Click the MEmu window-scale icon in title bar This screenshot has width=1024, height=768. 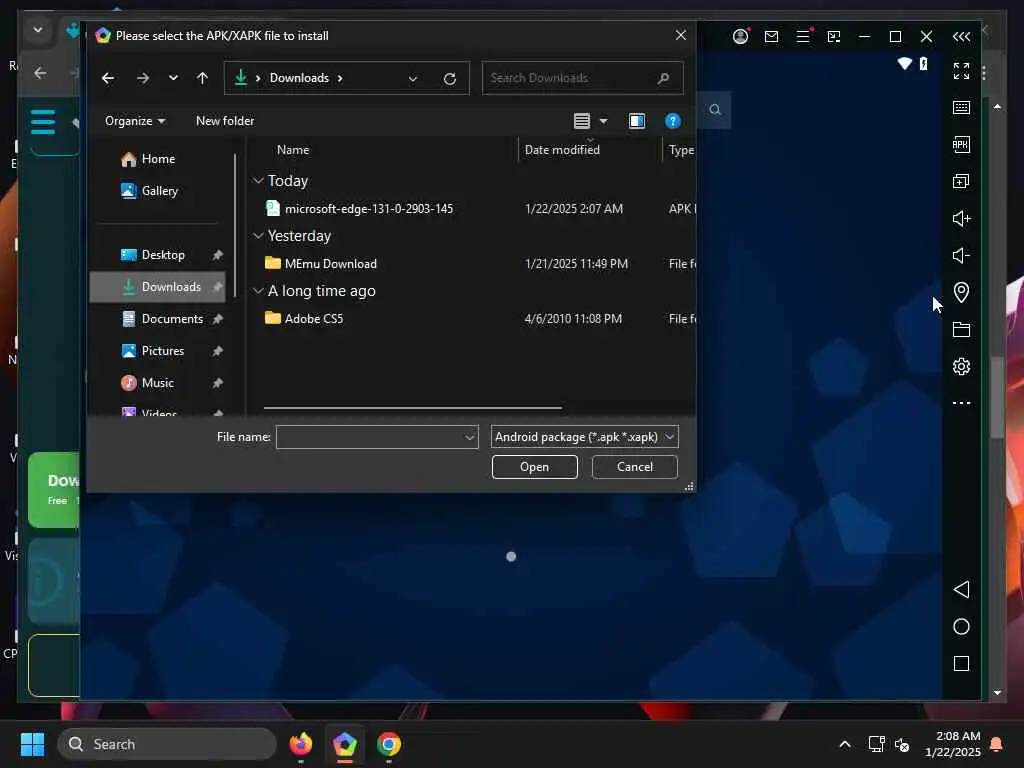(x=833, y=37)
